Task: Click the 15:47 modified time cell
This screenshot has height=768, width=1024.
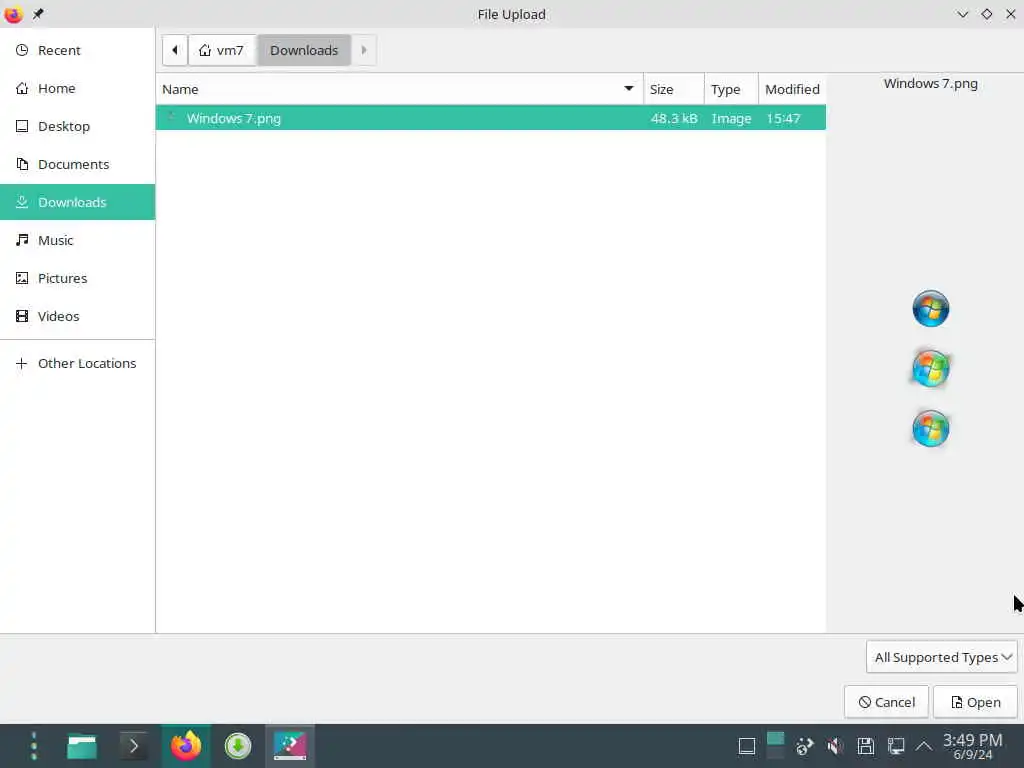Action: pyautogui.click(x=783, y=118)
